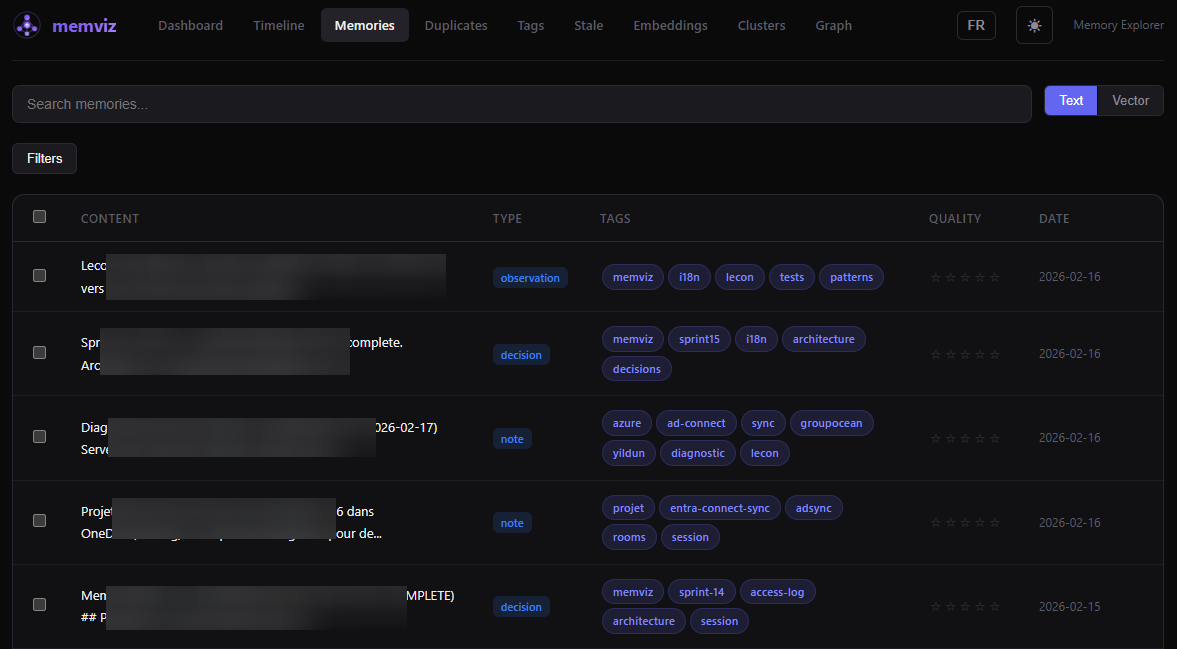Click the 'adsync' tag
The height and width of the screenshot is (649, 1177).
(x=814, y=508)
